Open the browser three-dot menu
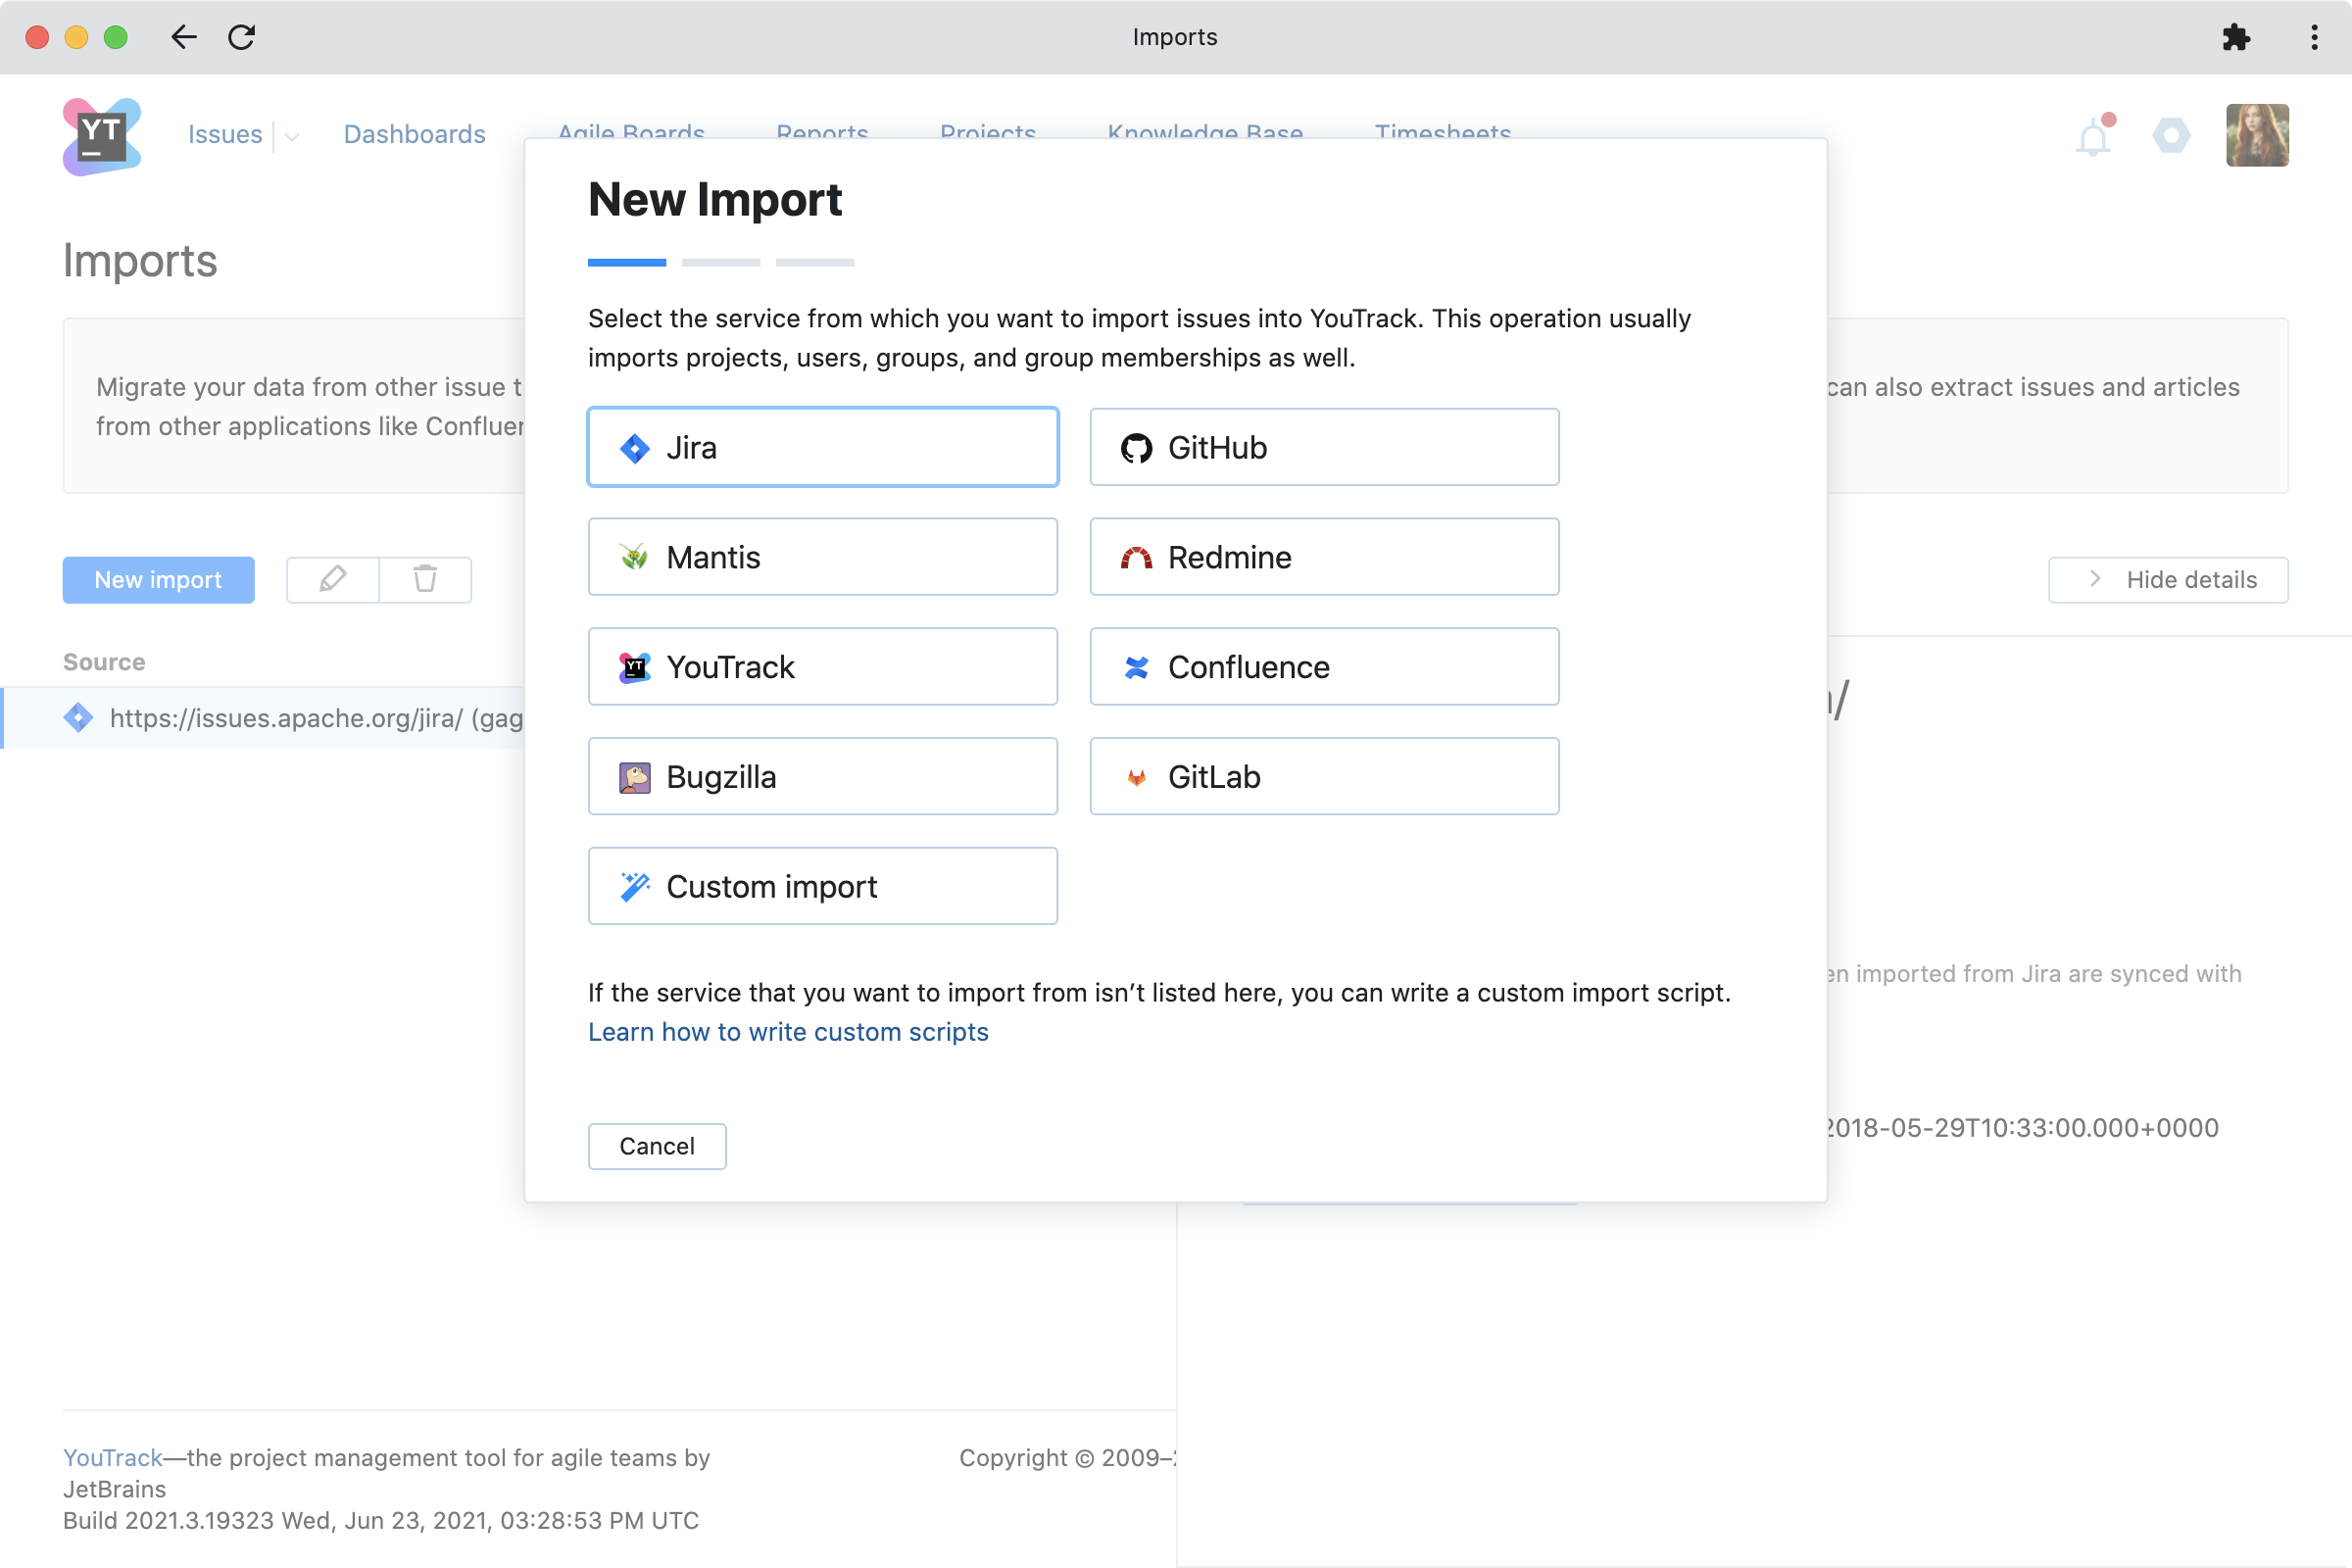Screen dimensions: 2352x1568 click(2314, 37)
